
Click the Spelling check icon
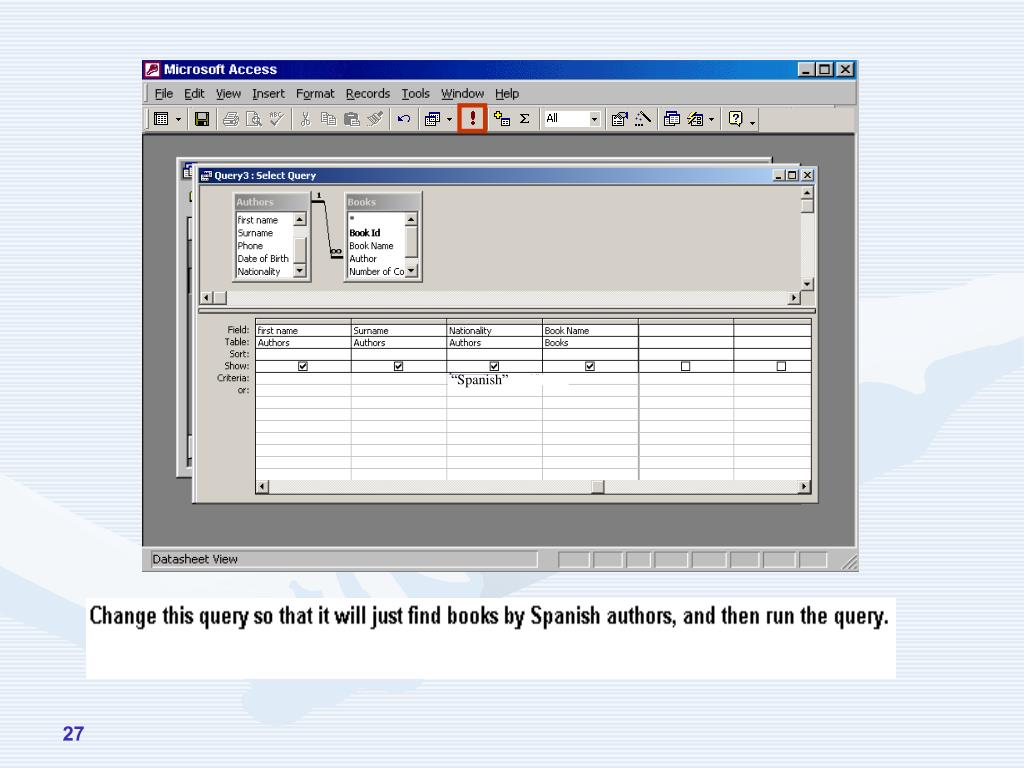tap(276, 119)
